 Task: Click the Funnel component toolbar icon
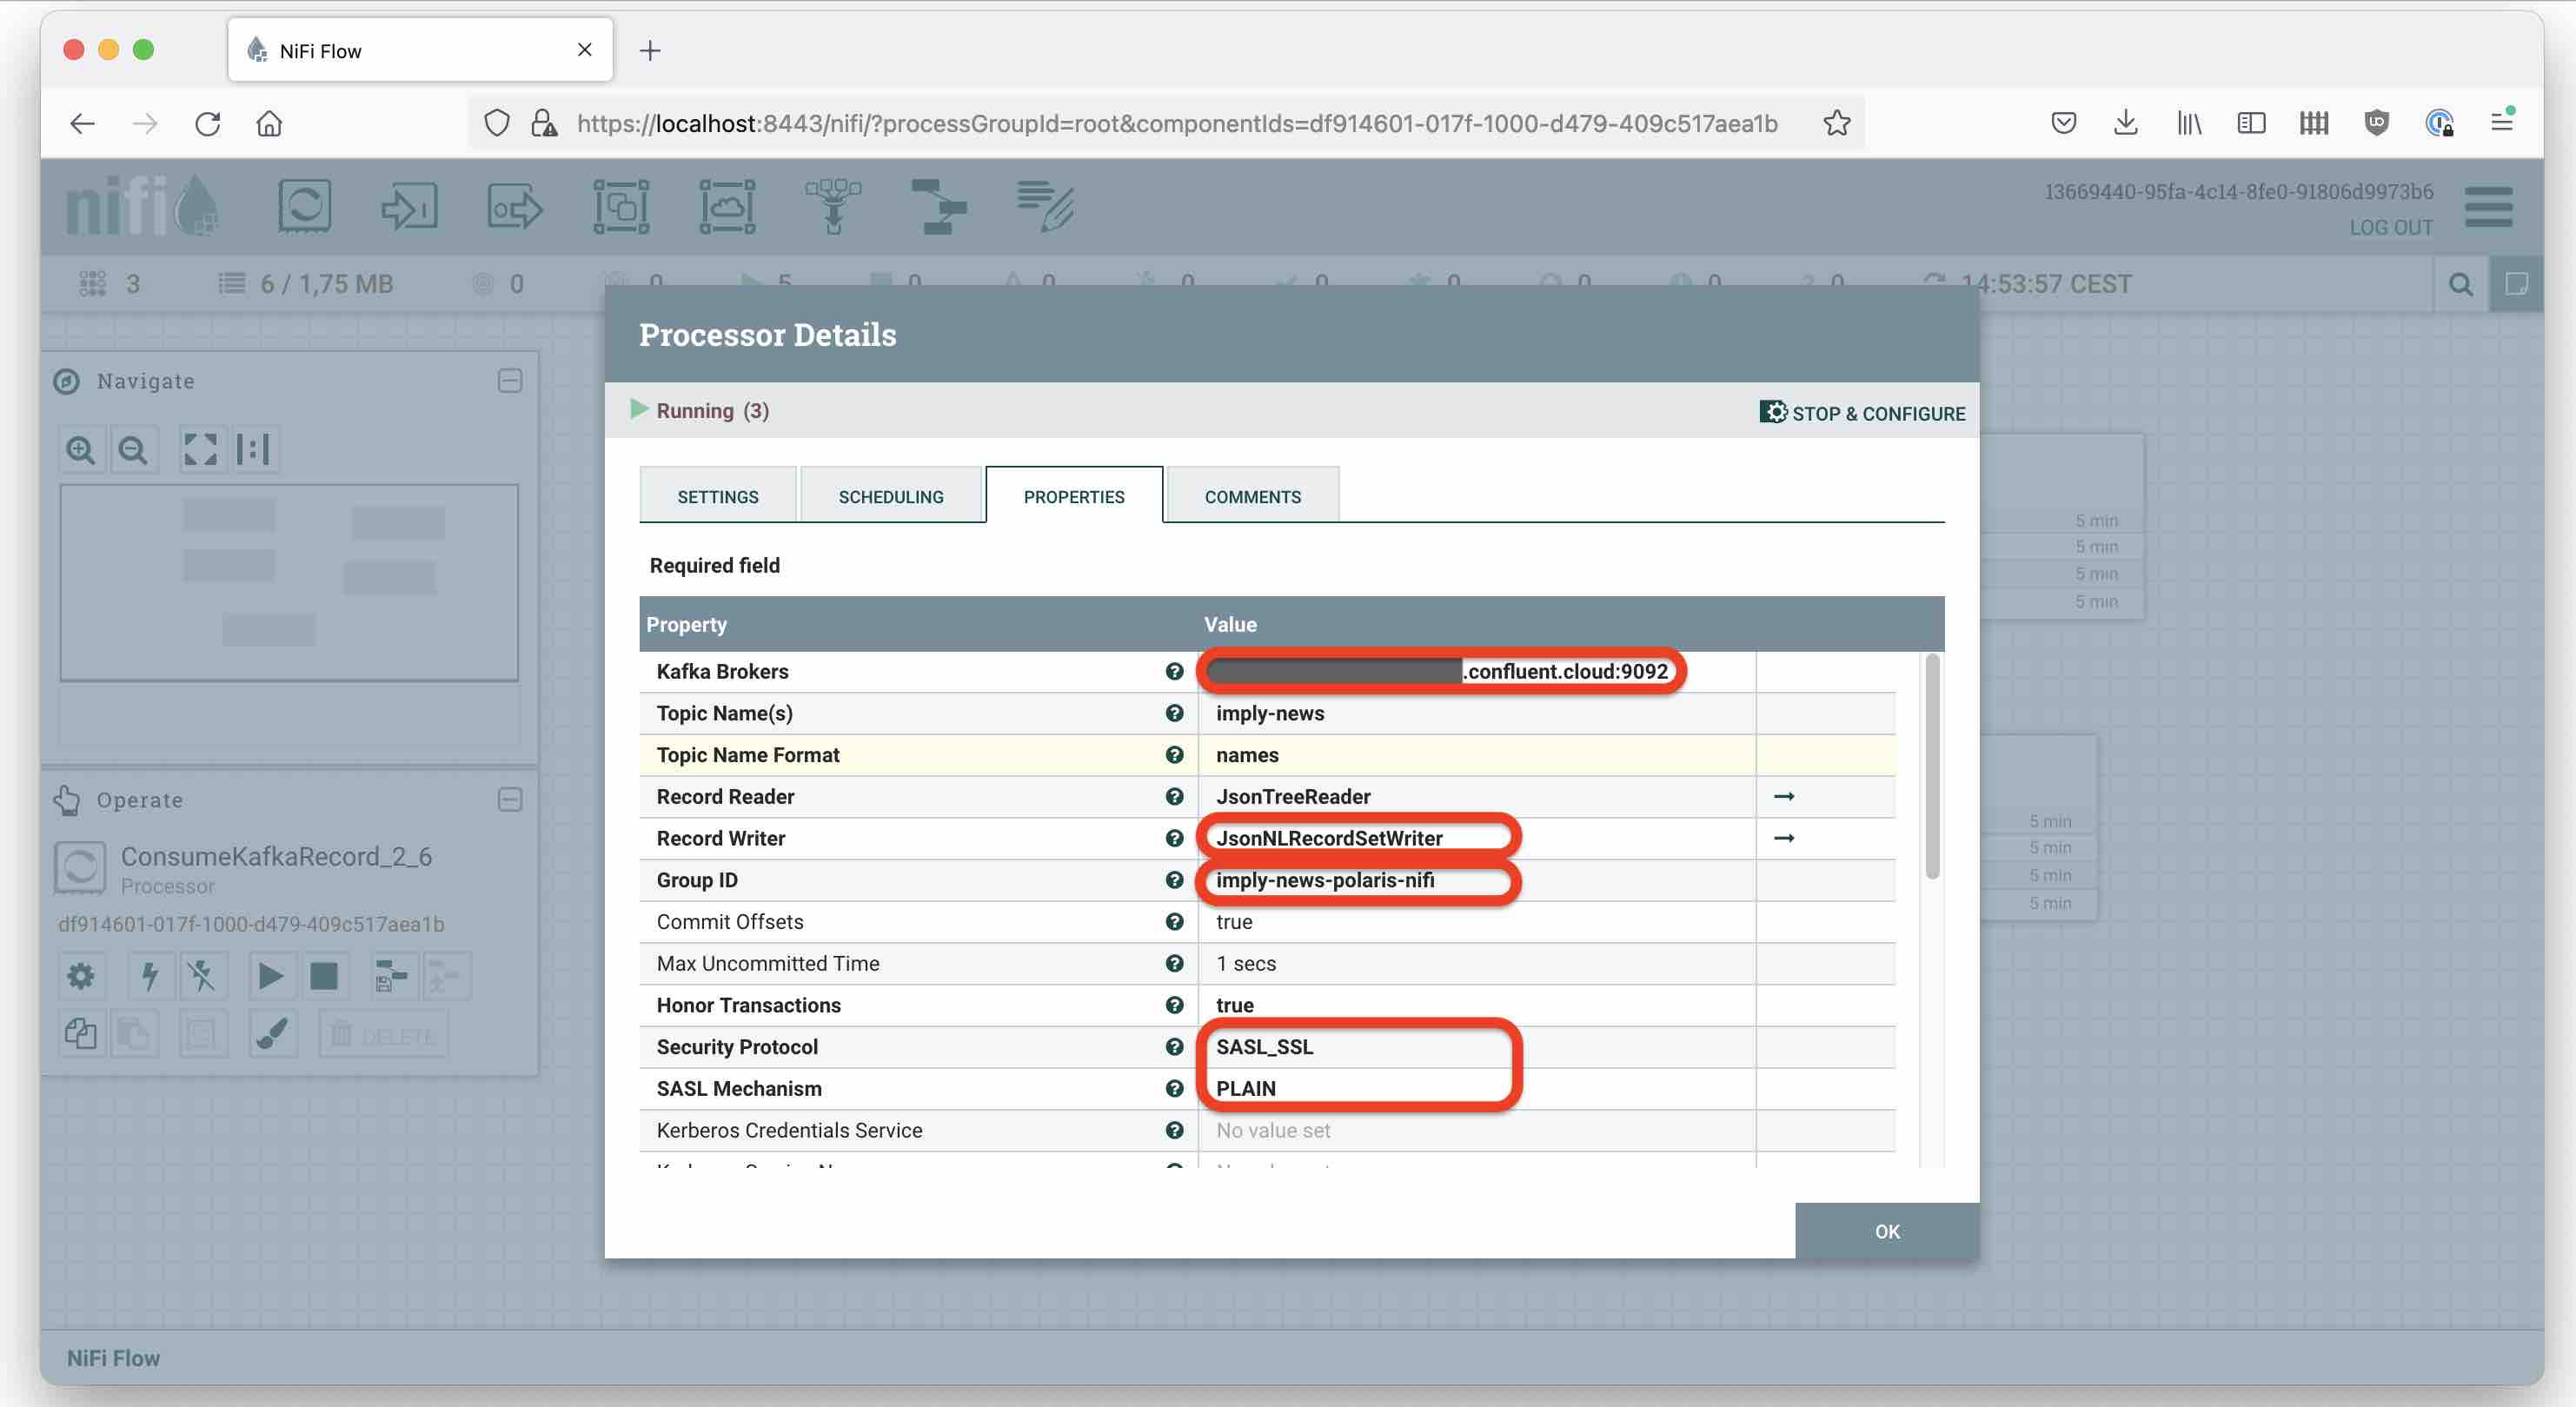(x=833, y=207)
